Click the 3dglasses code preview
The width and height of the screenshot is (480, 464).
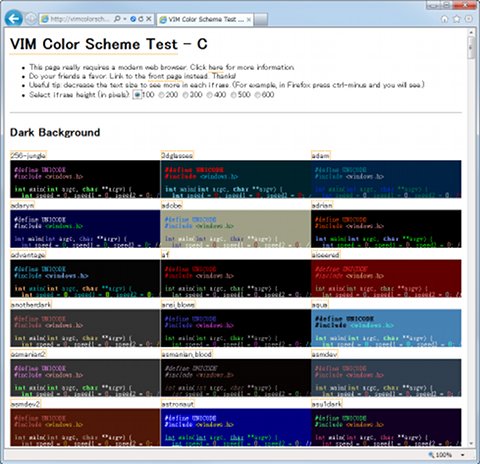(x=236, y=179)
